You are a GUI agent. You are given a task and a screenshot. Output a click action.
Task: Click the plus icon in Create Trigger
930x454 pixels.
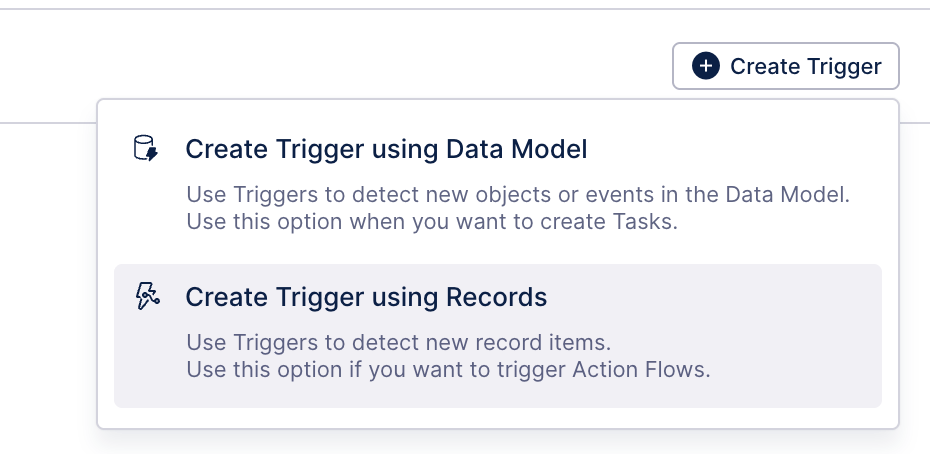click(705, 66)
